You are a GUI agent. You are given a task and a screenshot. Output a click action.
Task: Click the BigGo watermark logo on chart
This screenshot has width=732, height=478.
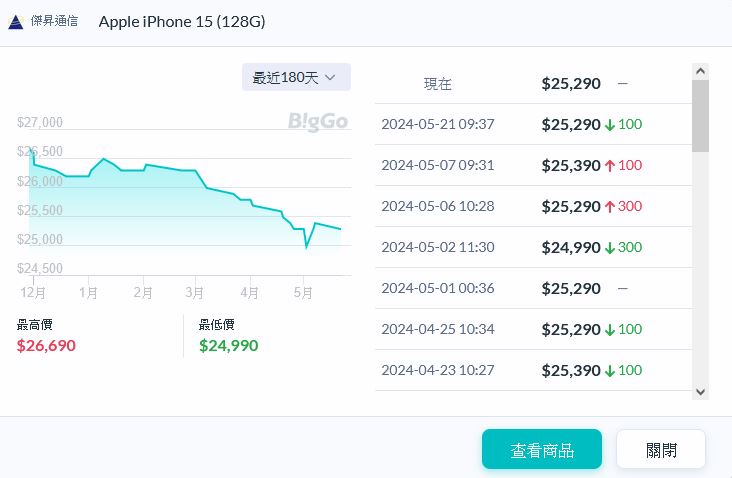318,122
